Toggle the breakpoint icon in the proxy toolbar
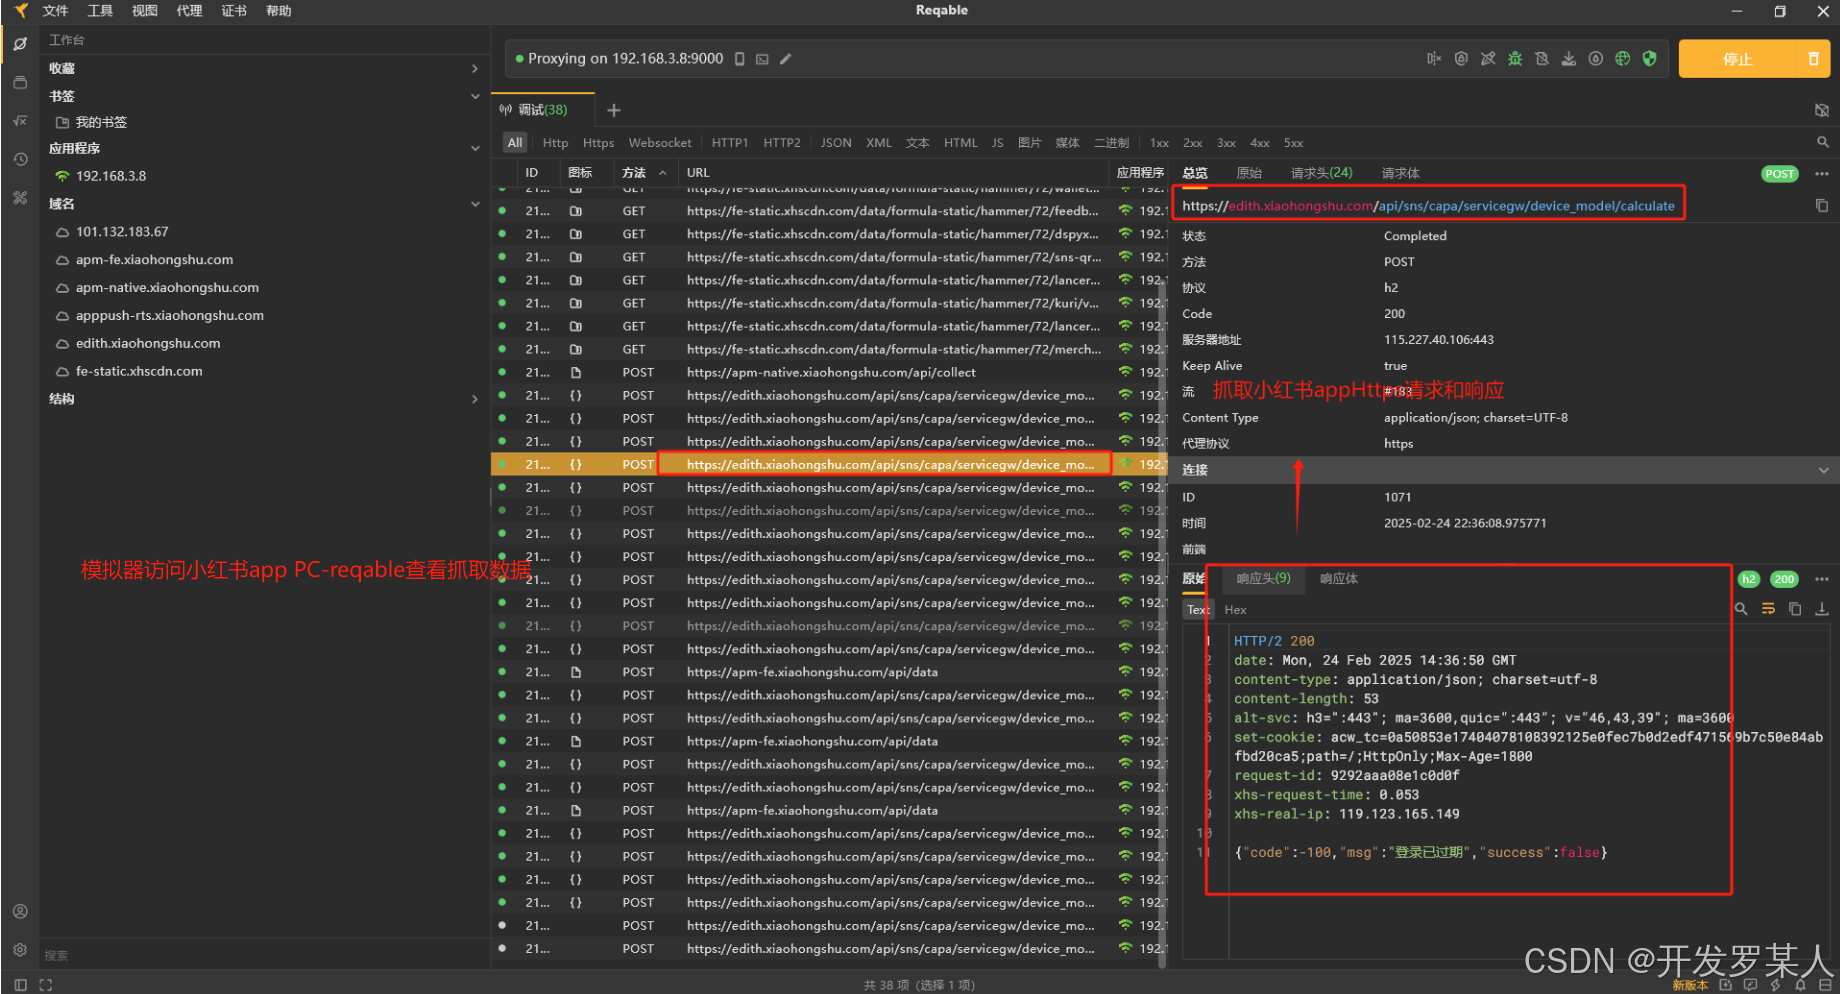This screenshot has width=1840, height=994. [x=1434, y=59]
